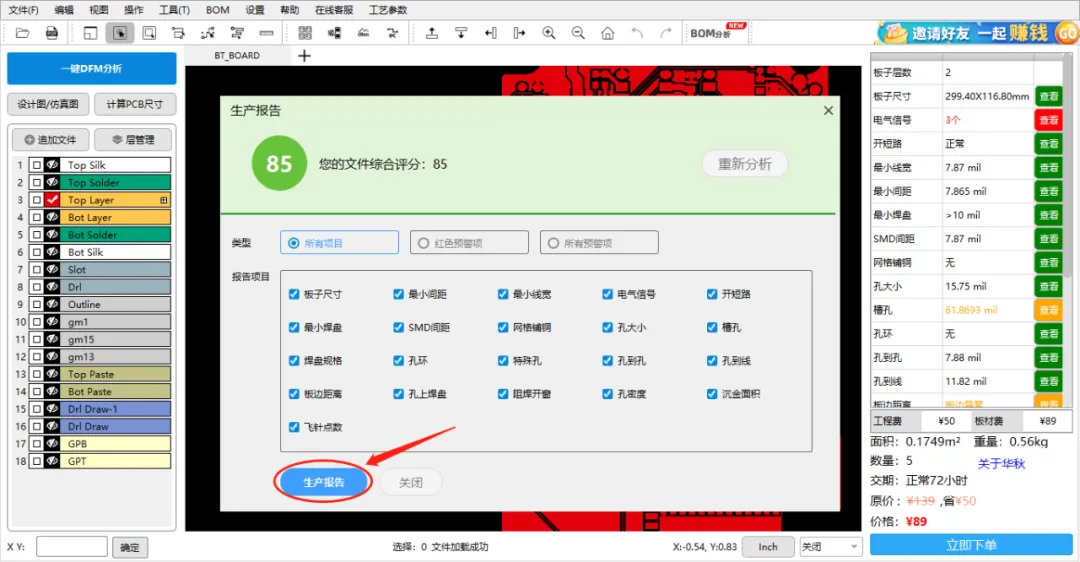Start 一键DFM分析

coord(92,69)
